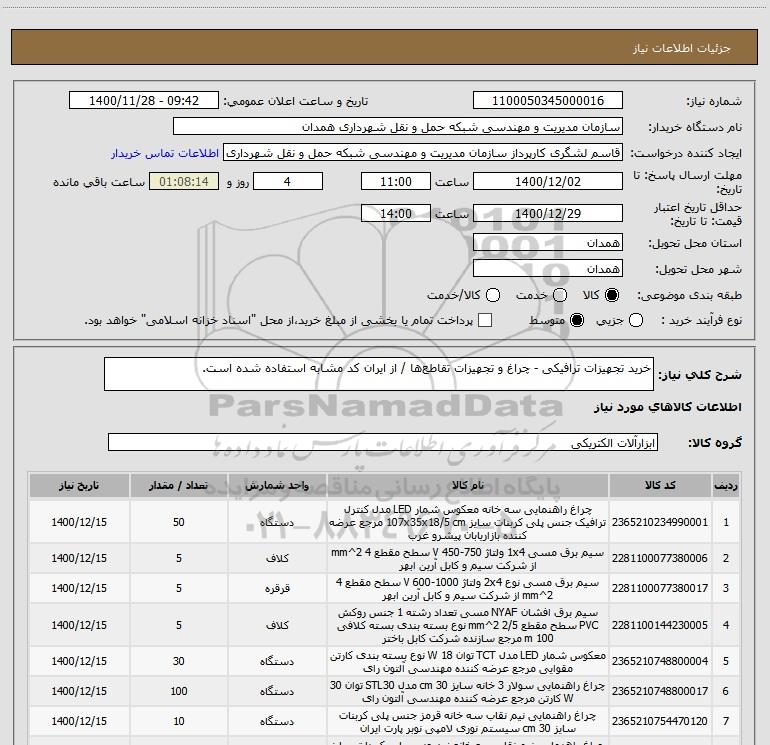The height and width of the screenshot is (745, 770).
Task: Click the unit قرقره in row 3
Action: tap(277, 588)
